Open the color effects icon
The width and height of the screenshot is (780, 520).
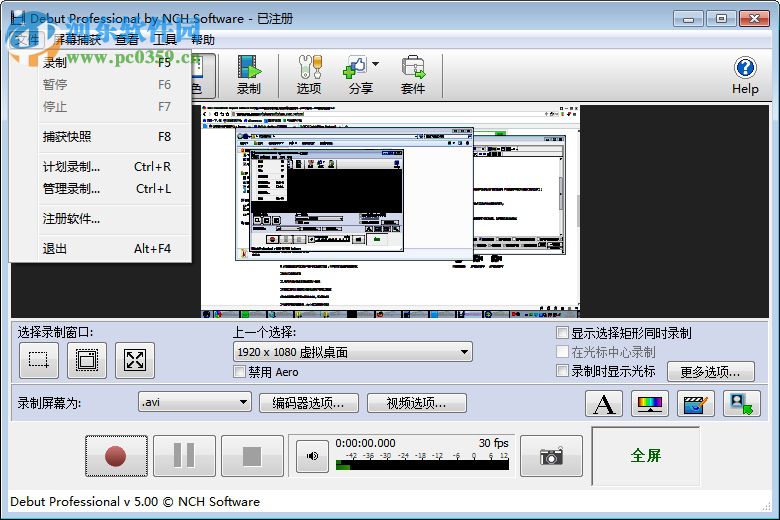tap(650, 404)
